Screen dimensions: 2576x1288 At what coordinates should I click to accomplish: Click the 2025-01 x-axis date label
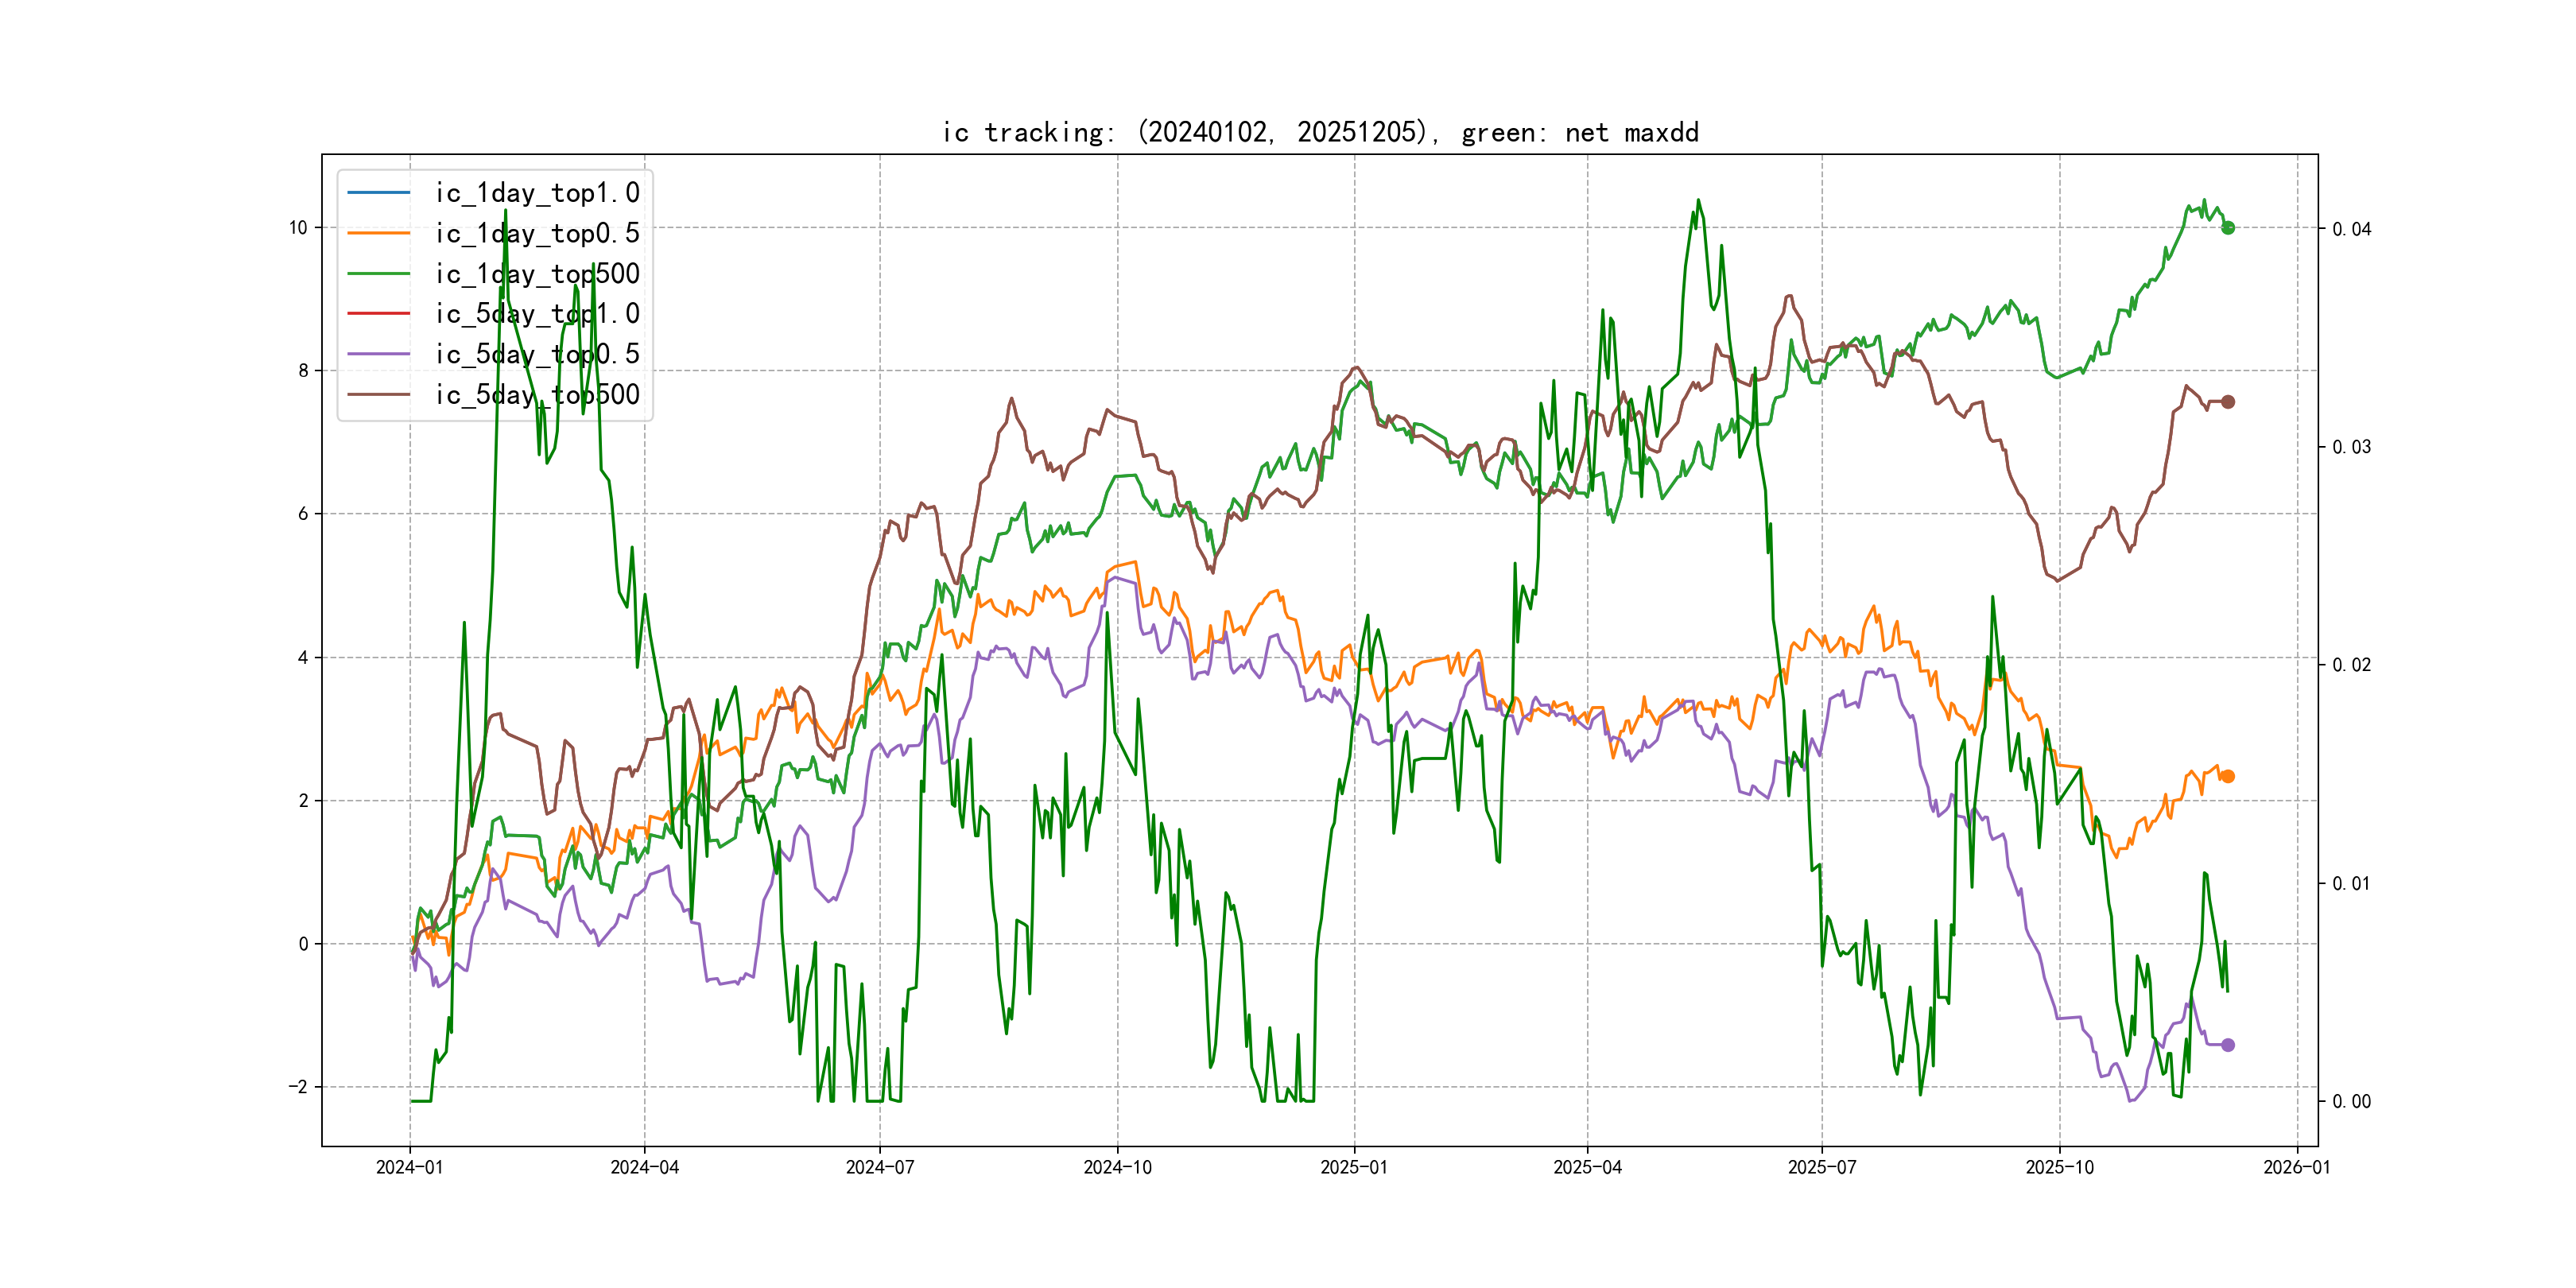pos(1354,1168)
